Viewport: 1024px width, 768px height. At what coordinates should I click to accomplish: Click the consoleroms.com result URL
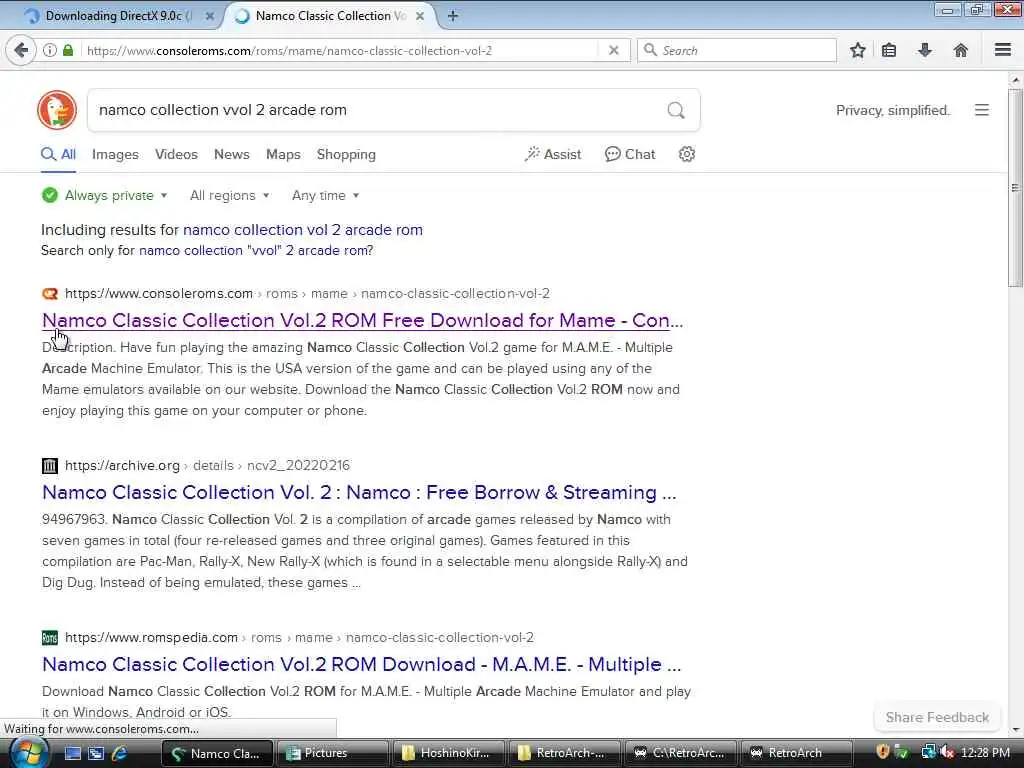(x=307, y=294)
